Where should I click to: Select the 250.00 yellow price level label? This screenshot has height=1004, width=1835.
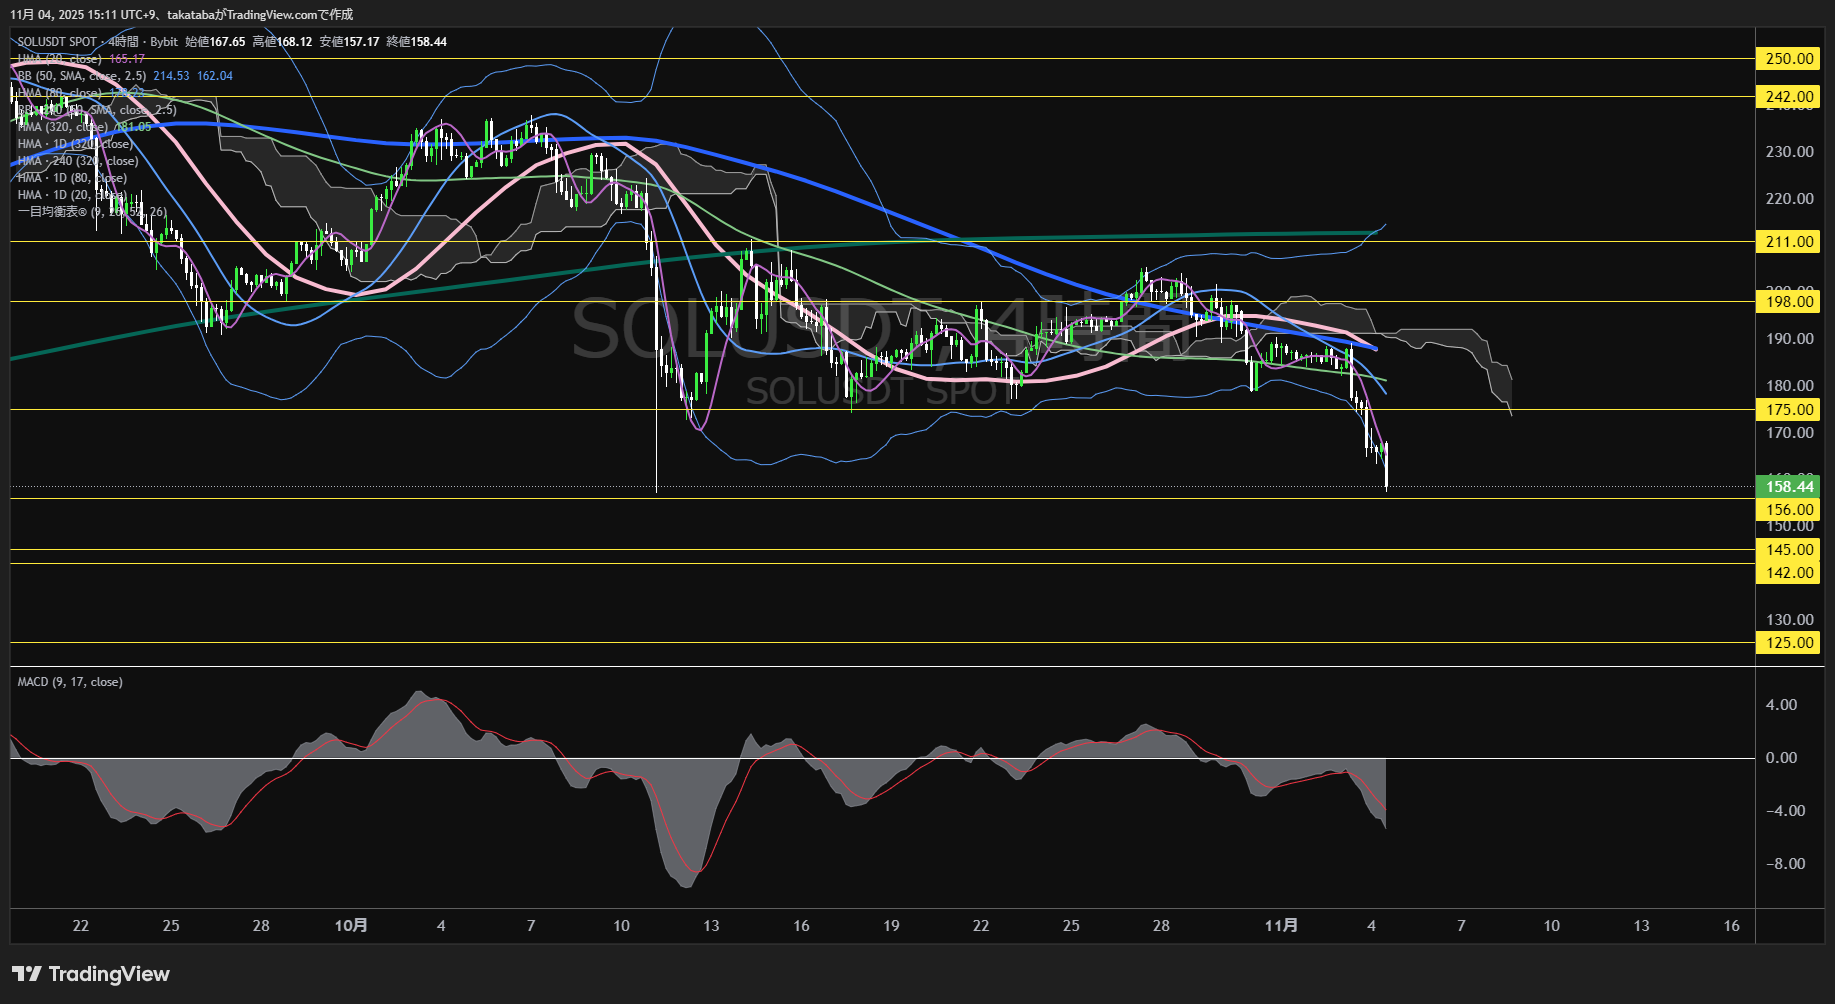(1789, 59)
